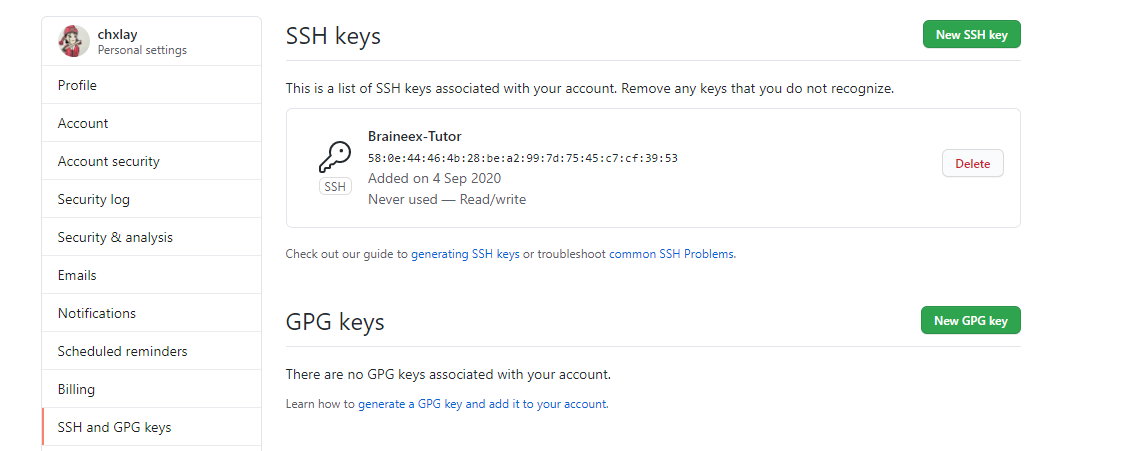Click the SSH key icon
1136x451 pixels.
(x=335, y=157)
